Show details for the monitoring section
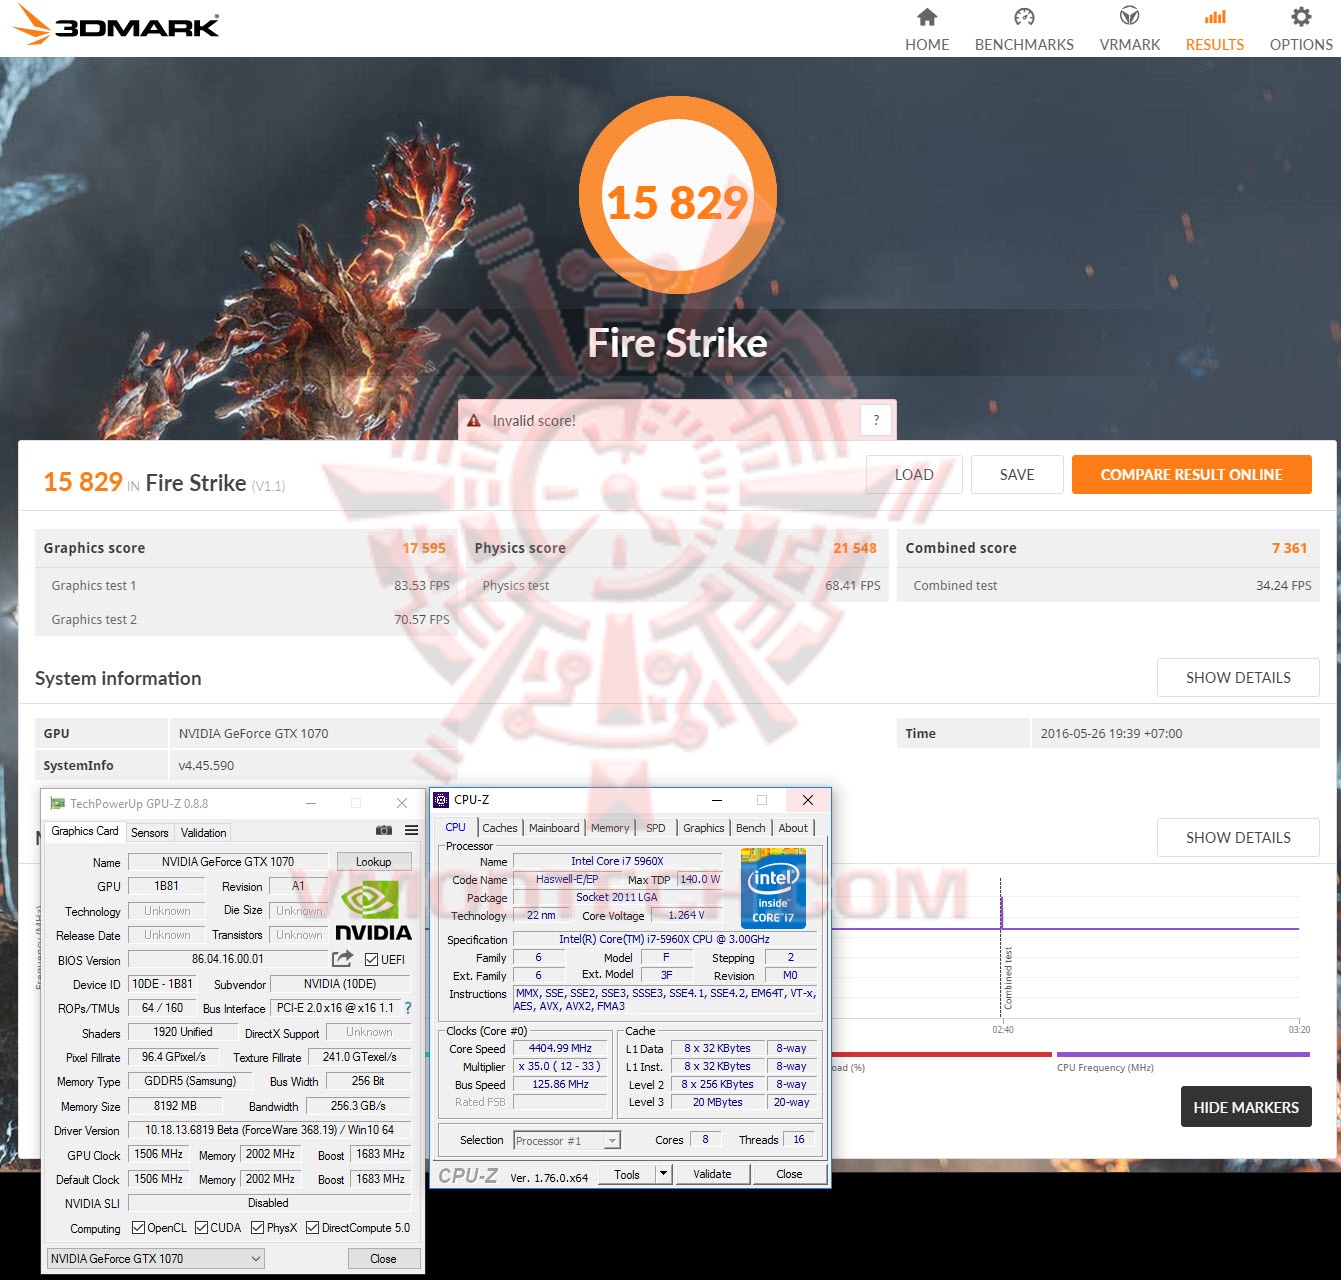The height and width of the screenshot is (1280, 1341). 1238,837
